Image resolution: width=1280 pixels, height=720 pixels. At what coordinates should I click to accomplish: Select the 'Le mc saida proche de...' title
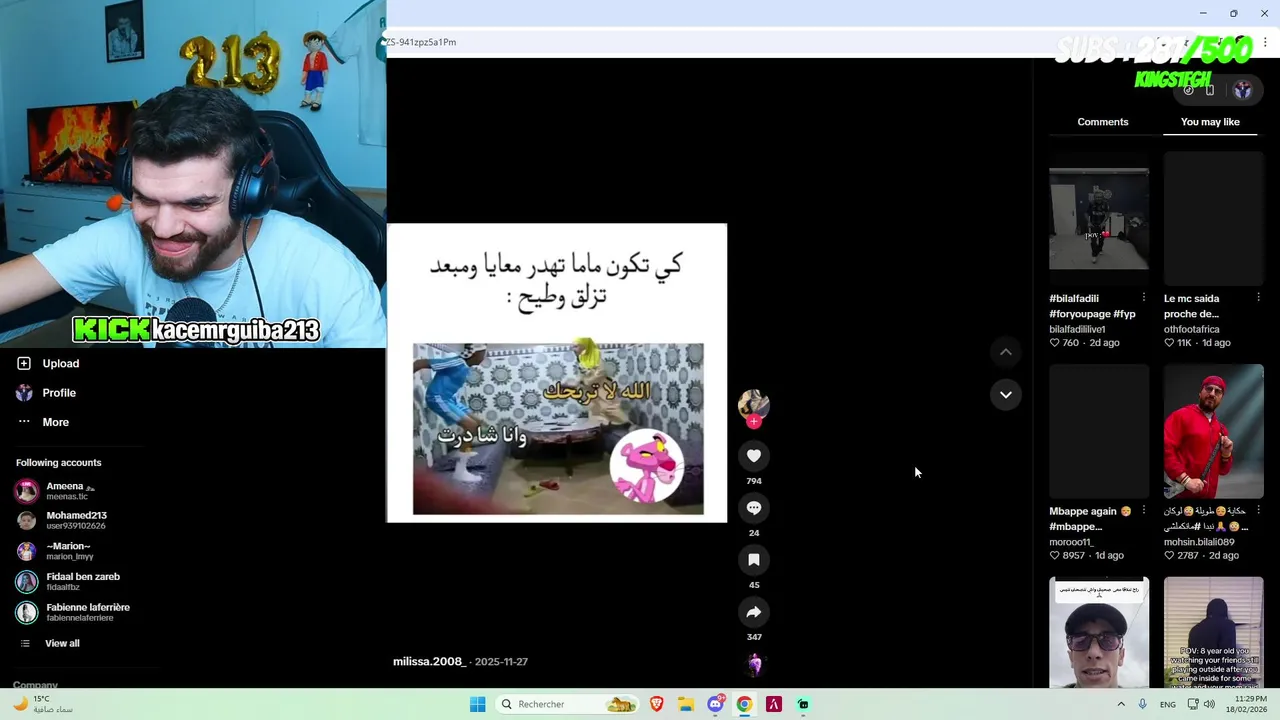1192,306
